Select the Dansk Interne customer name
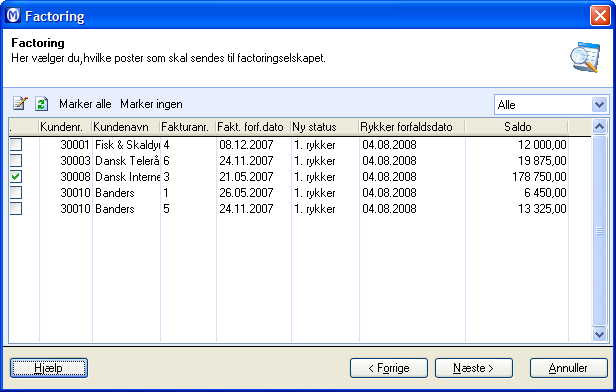 pos(127,177)
